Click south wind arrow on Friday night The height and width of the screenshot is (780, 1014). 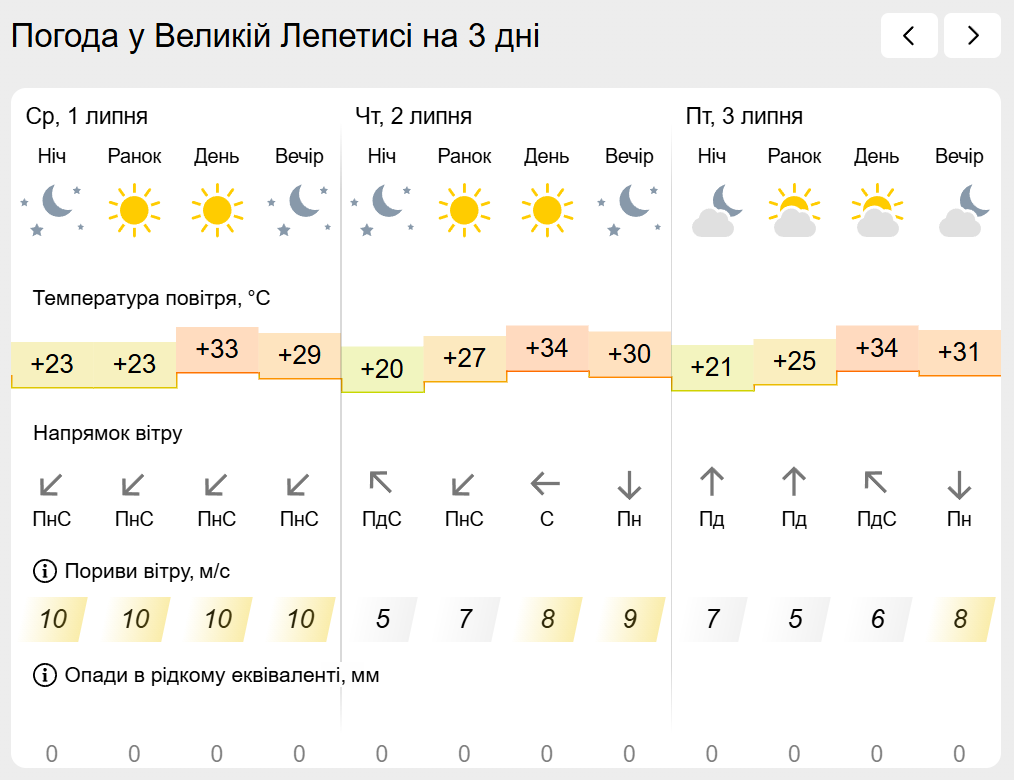712,482
